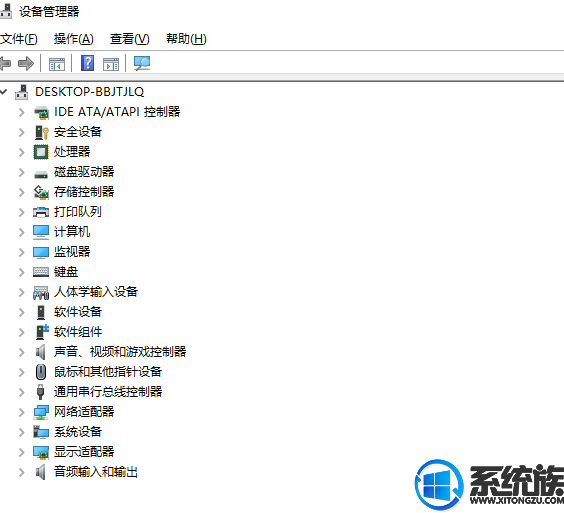Expand 软件组件 chevron
Screen dimensions: 564x513
point(22,332)
